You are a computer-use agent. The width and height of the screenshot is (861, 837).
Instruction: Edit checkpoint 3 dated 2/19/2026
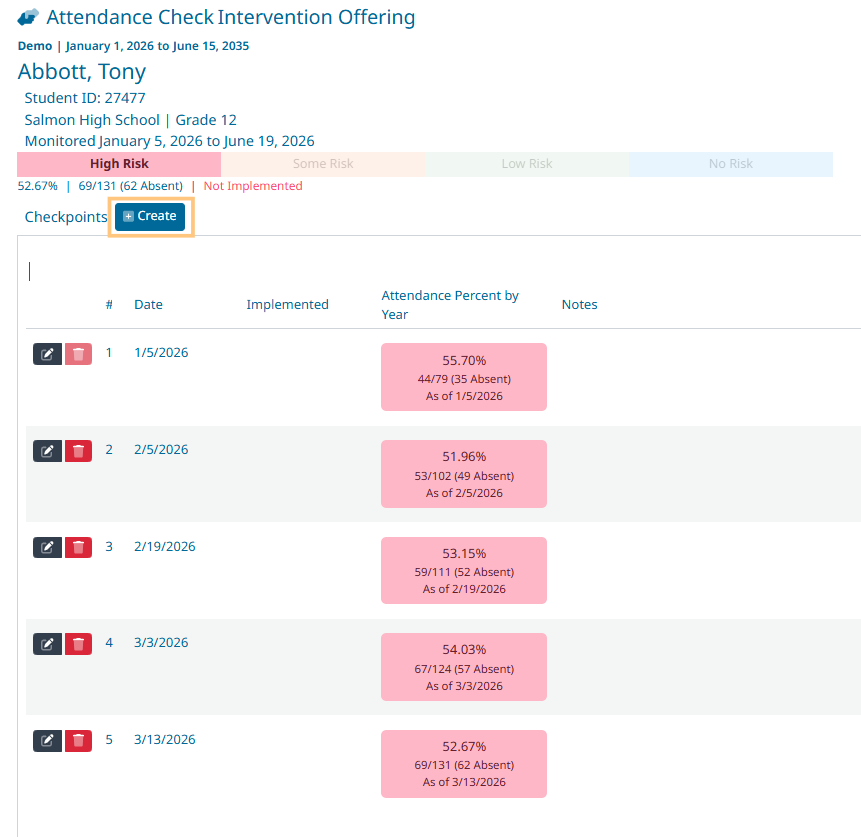click(x=47, y=548)
